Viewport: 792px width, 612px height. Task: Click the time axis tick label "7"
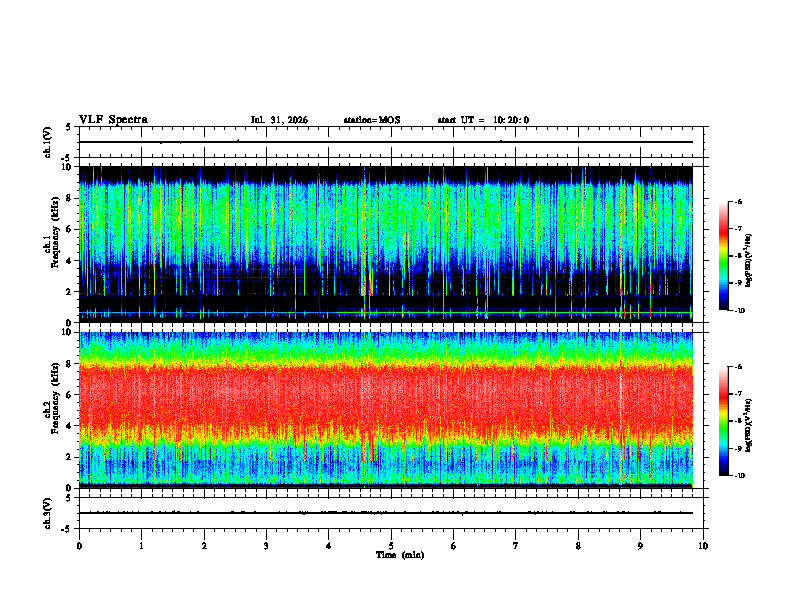pos(516,546)
